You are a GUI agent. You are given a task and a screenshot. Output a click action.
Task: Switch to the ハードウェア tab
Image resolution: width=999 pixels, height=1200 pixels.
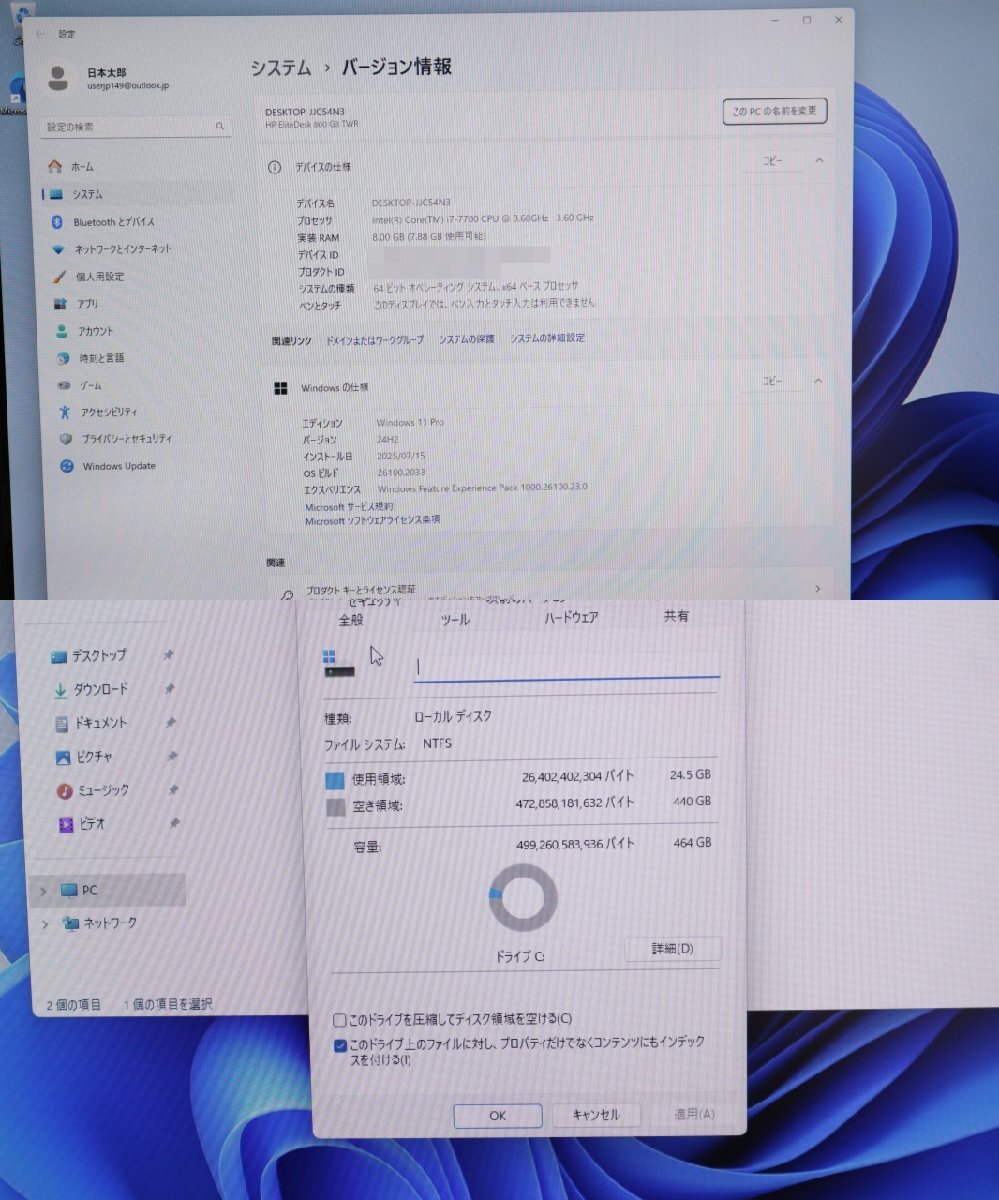pos(571,618)
